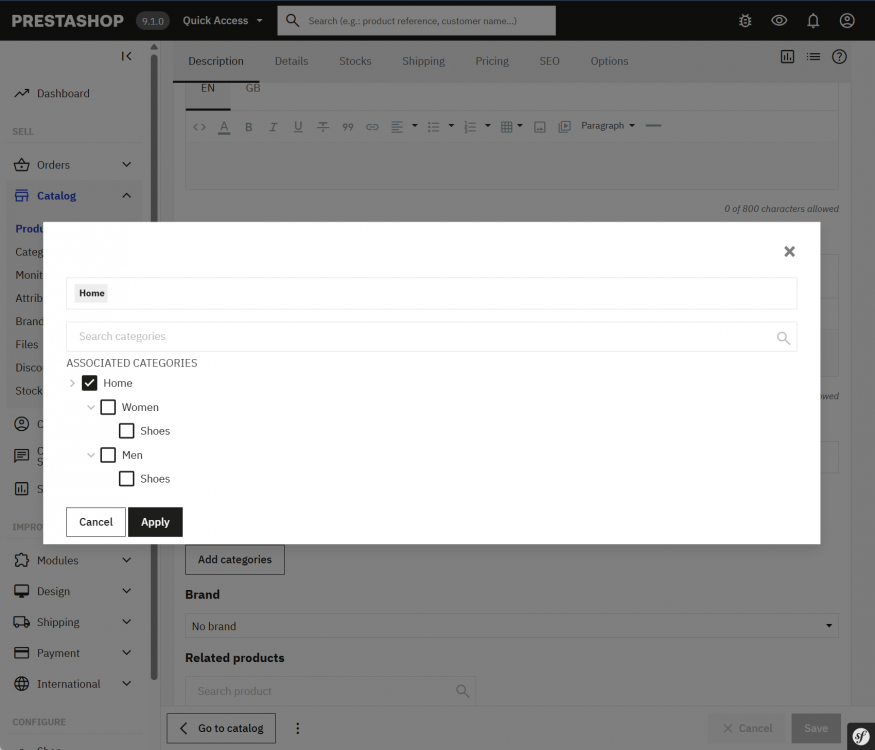Click the Add categories button
The width and height of the screenshot is (875, 750).
(235, 560)
